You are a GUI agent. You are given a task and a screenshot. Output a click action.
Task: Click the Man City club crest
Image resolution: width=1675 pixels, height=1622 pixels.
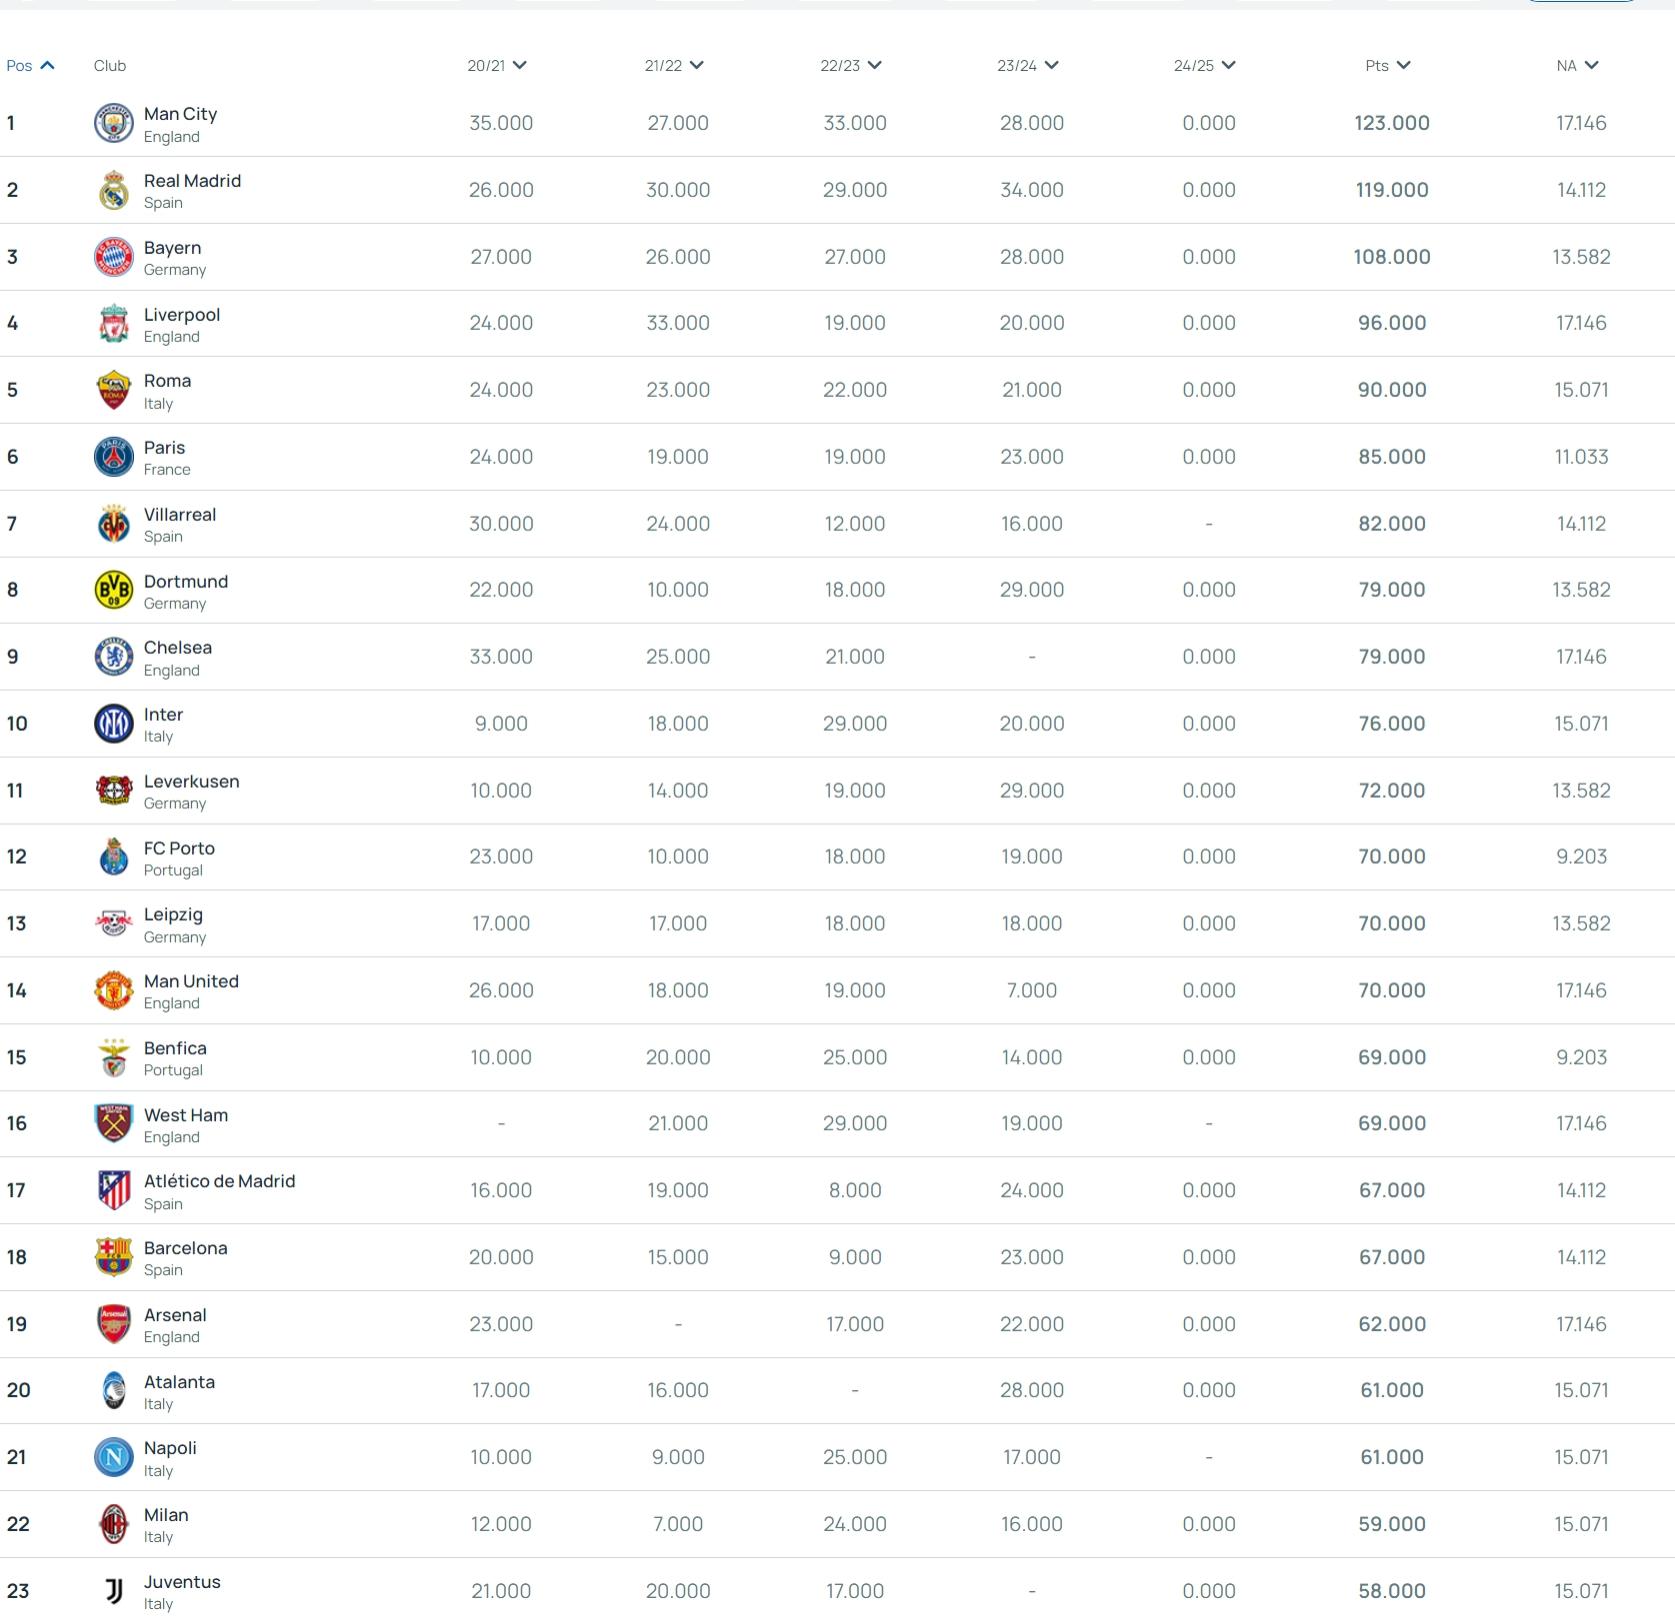click(x=113, y=123)
